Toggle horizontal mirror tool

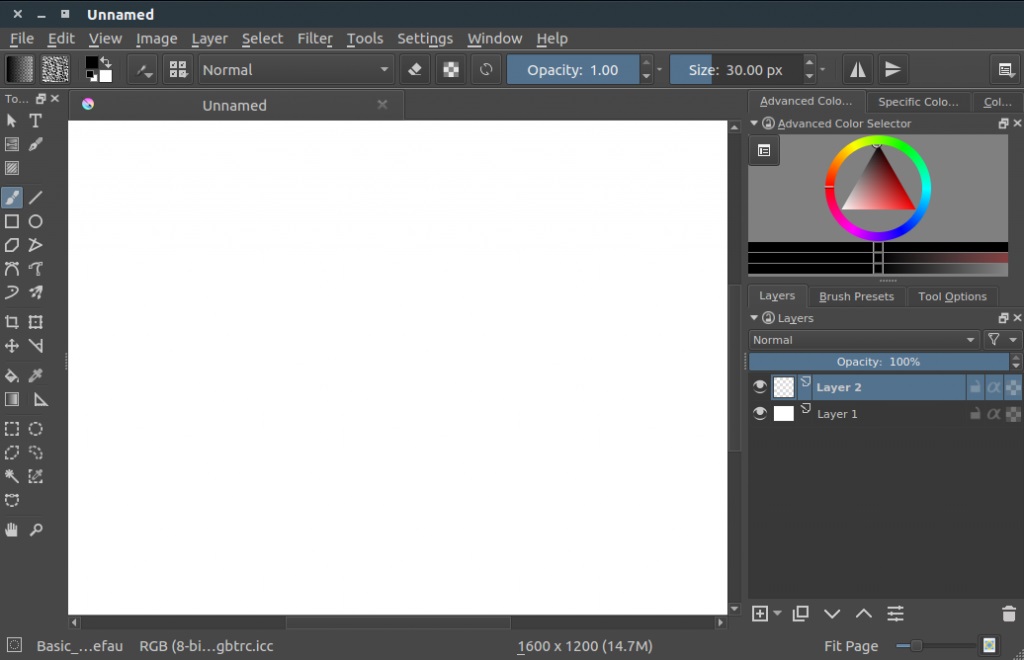(857, 70)
